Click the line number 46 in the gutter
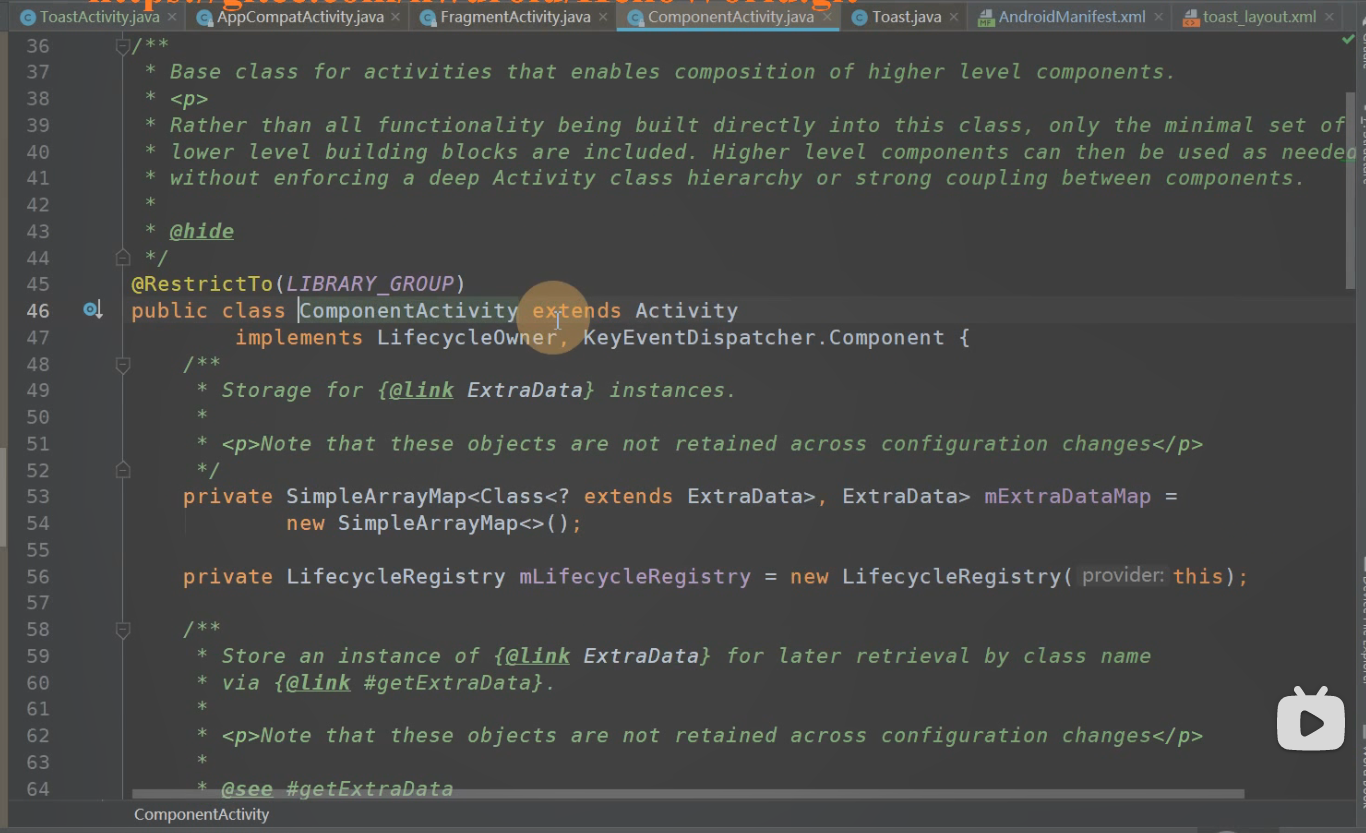This screenshot has height=833, width=1366. [37, 311]
